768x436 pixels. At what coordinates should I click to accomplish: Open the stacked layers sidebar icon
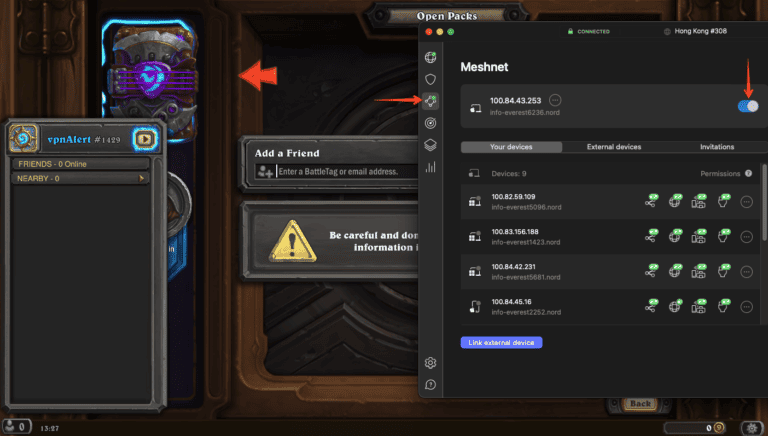click(431, 145)
